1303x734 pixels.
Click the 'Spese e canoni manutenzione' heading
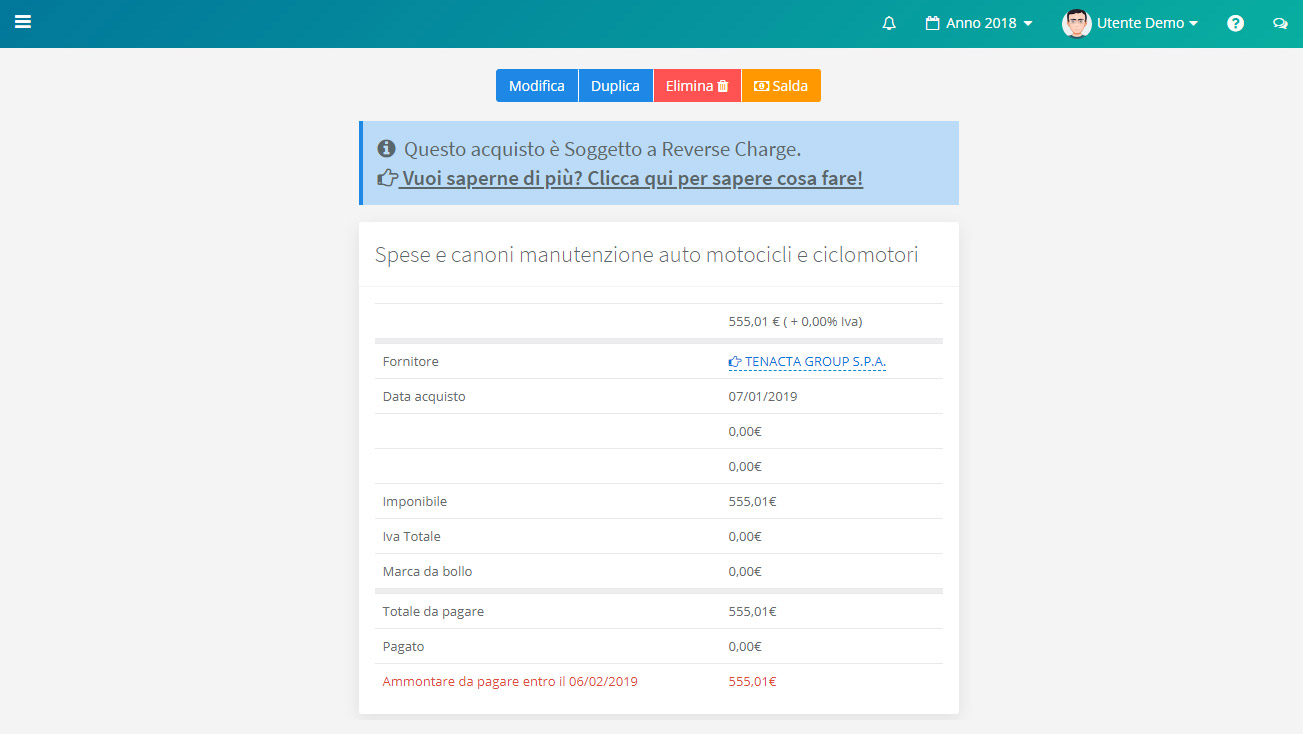point(646,255)
